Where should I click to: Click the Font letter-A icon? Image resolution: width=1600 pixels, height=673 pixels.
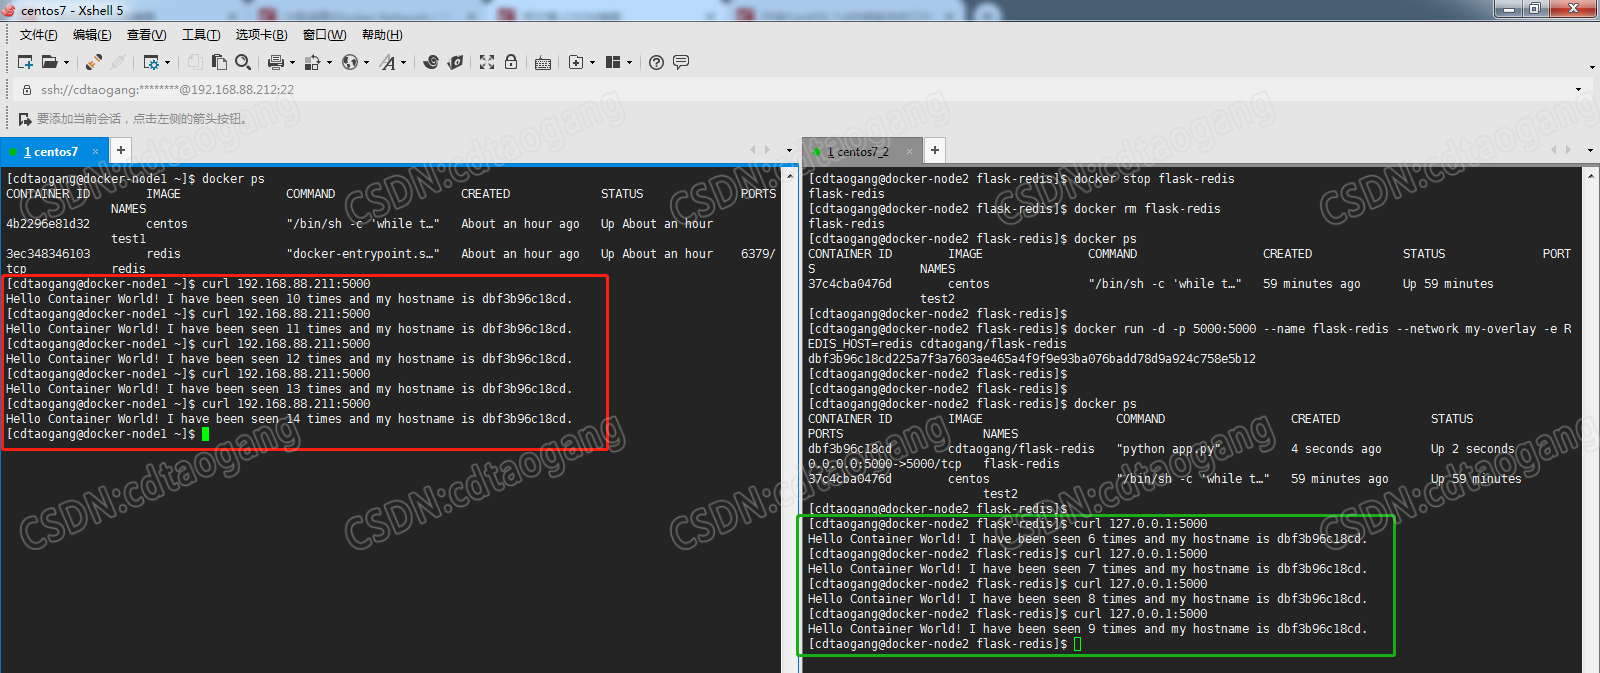click(388, 62)
